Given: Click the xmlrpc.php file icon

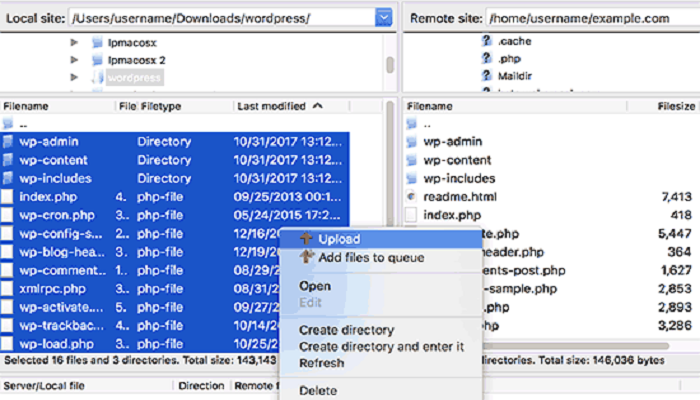Looking at the screenshot, I should tap(7, 289).
